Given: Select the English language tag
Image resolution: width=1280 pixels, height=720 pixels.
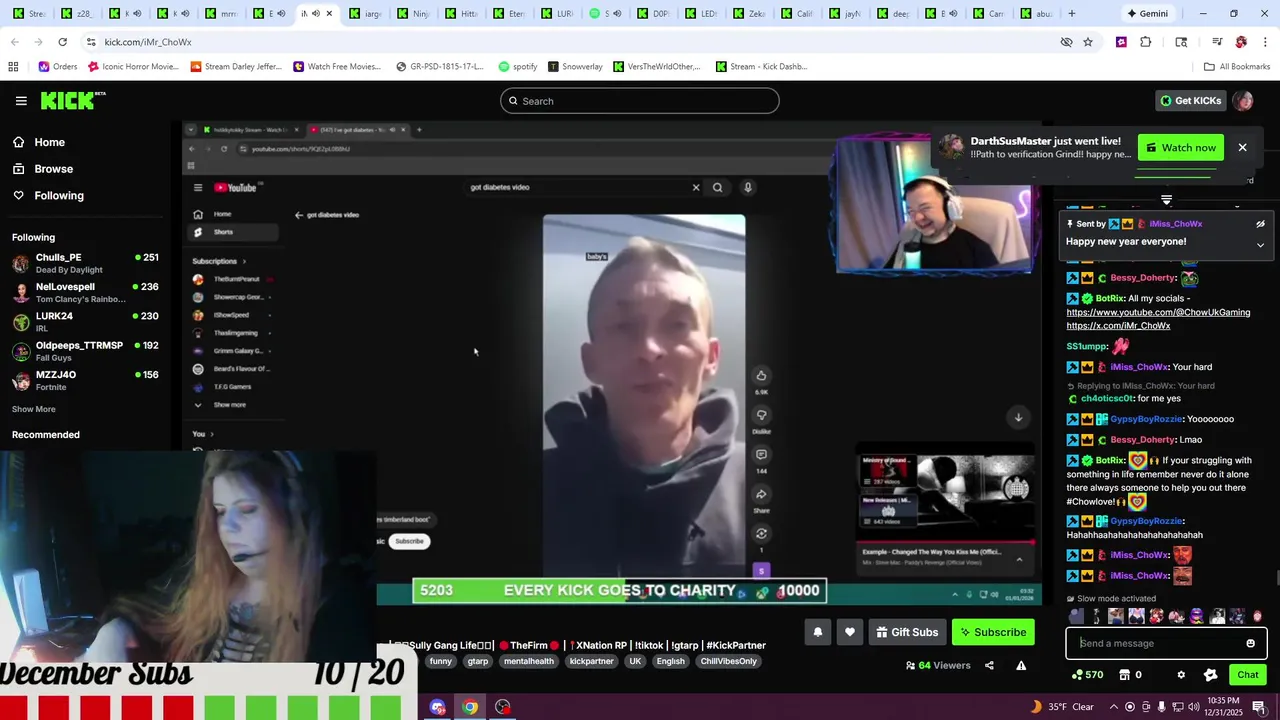Looking at the screenshot, I should pos(670,661).
